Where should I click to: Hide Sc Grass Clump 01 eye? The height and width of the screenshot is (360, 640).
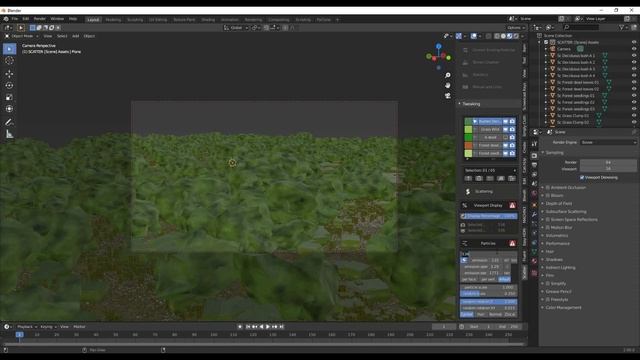coord(634,116)
